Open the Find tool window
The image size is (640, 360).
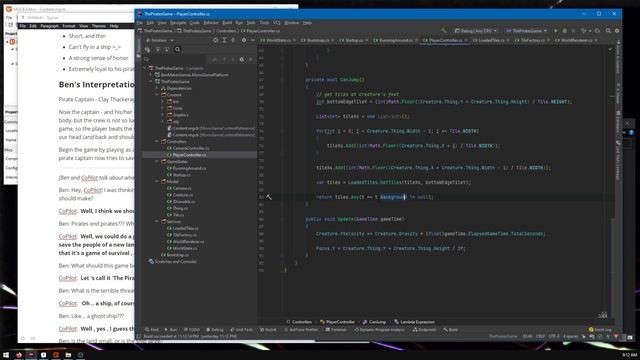[x=152, y=329]
